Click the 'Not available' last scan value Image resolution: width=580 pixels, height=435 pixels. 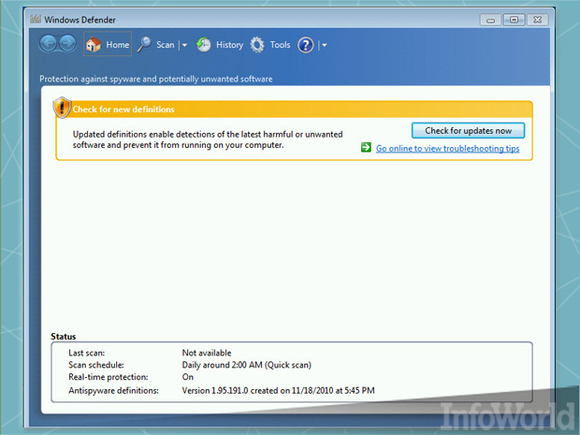(x=206, y=353)
